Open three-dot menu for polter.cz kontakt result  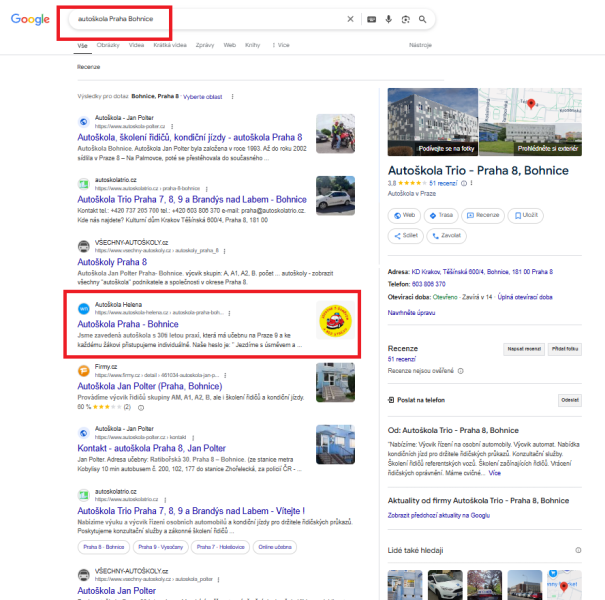click(x=193, y=438)
